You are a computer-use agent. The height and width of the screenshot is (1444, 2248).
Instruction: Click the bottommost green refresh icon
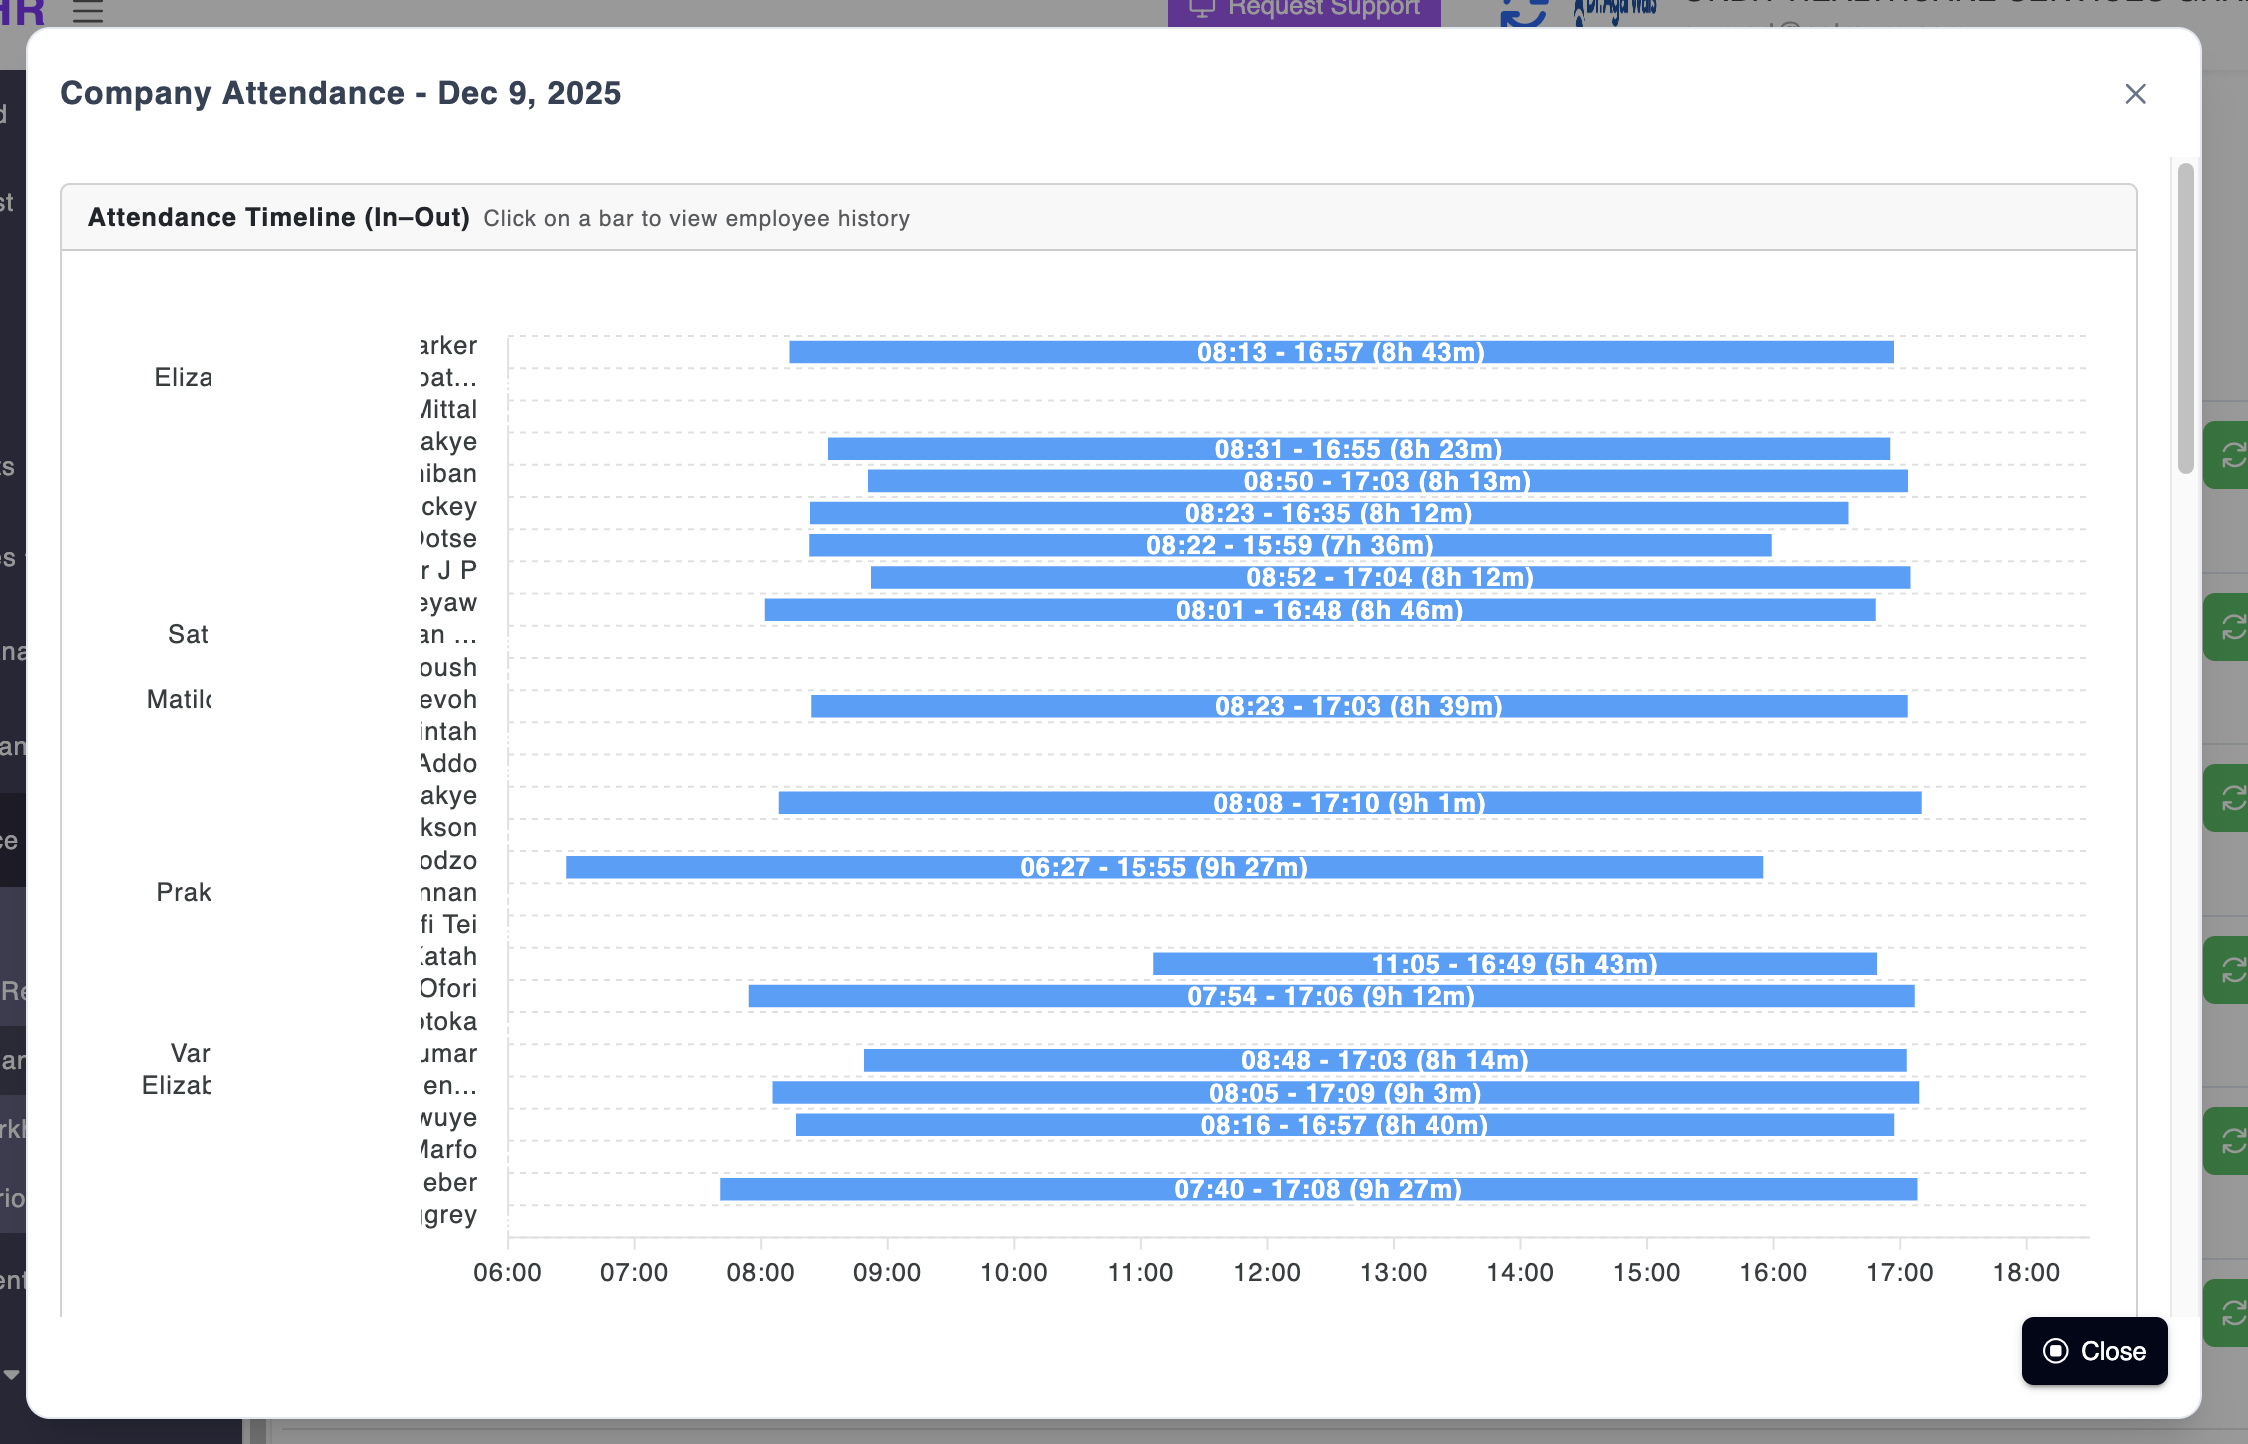point(2232,1313)
